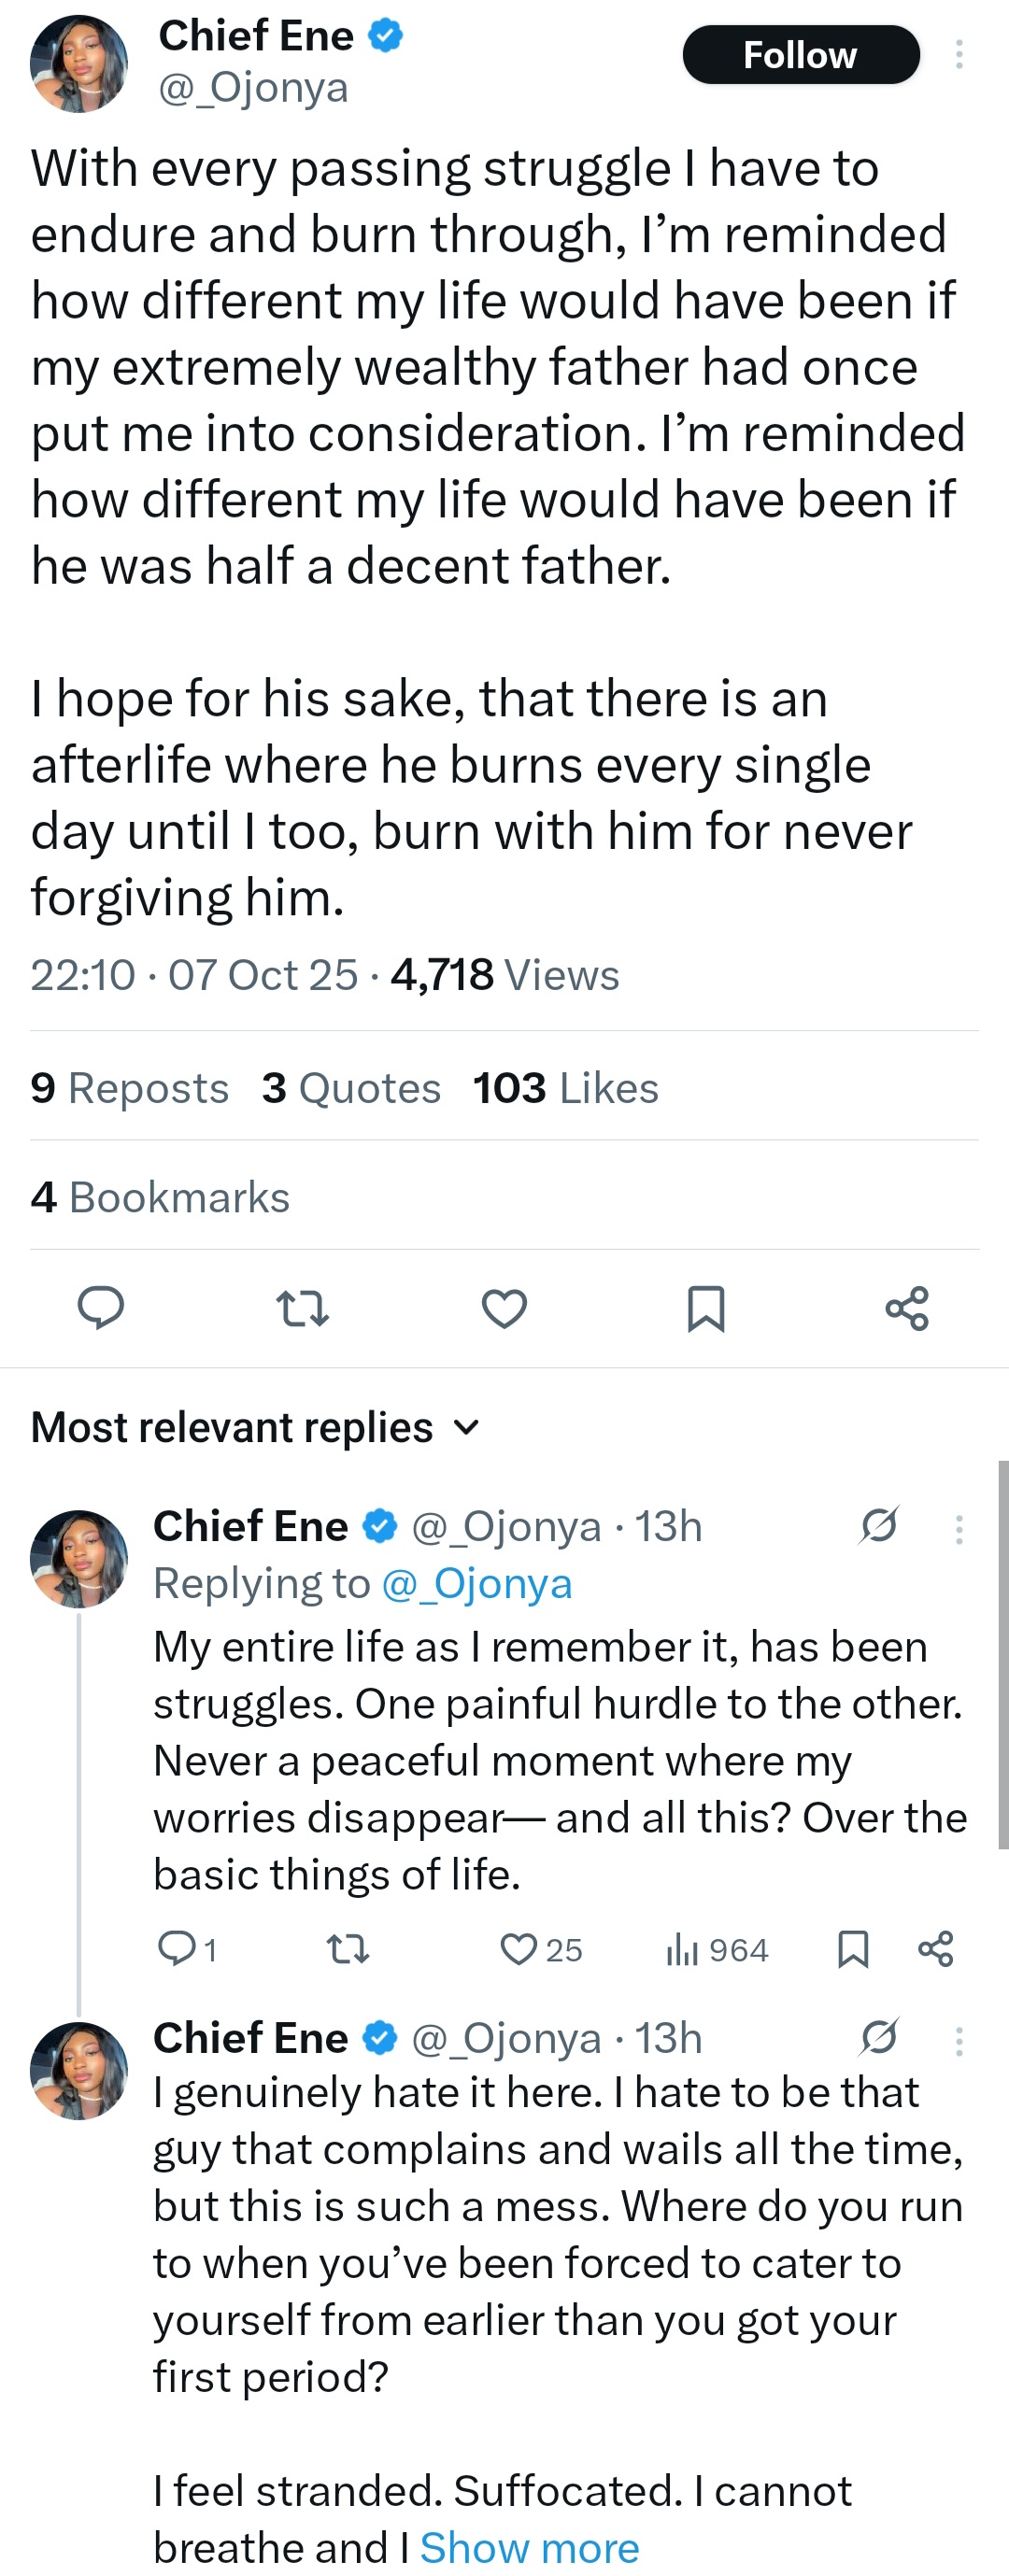Expand second reply with Show more
Screen dimensions: 1009x2576
coord(529,2547)
